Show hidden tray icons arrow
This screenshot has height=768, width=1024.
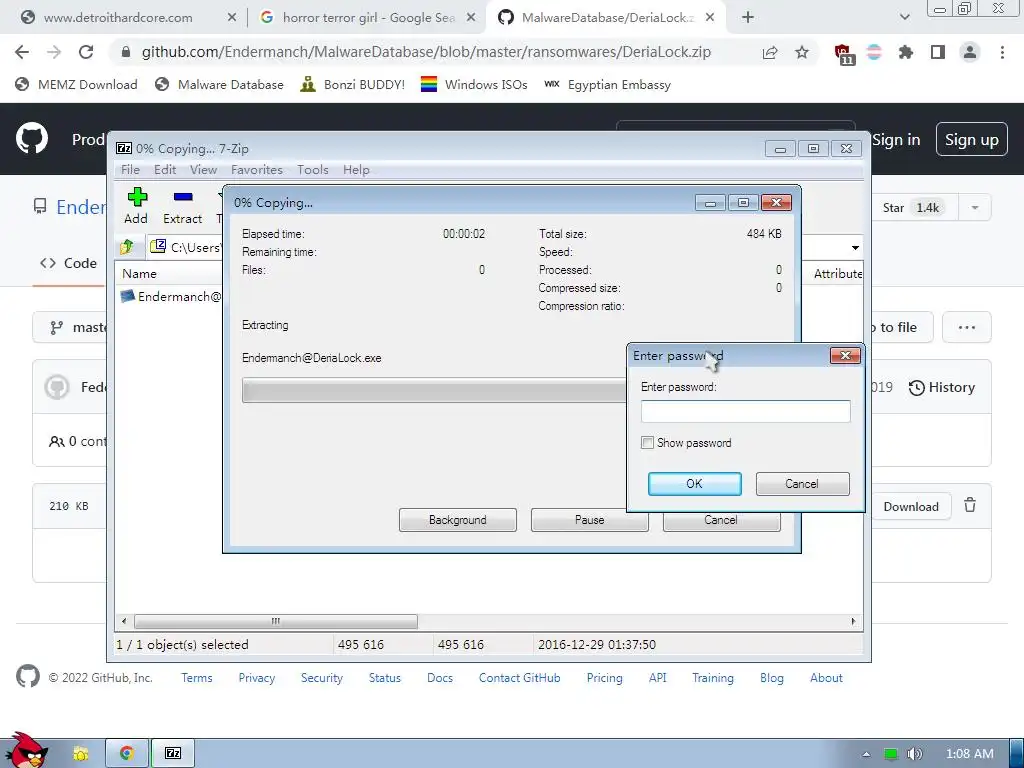point(866,754)
